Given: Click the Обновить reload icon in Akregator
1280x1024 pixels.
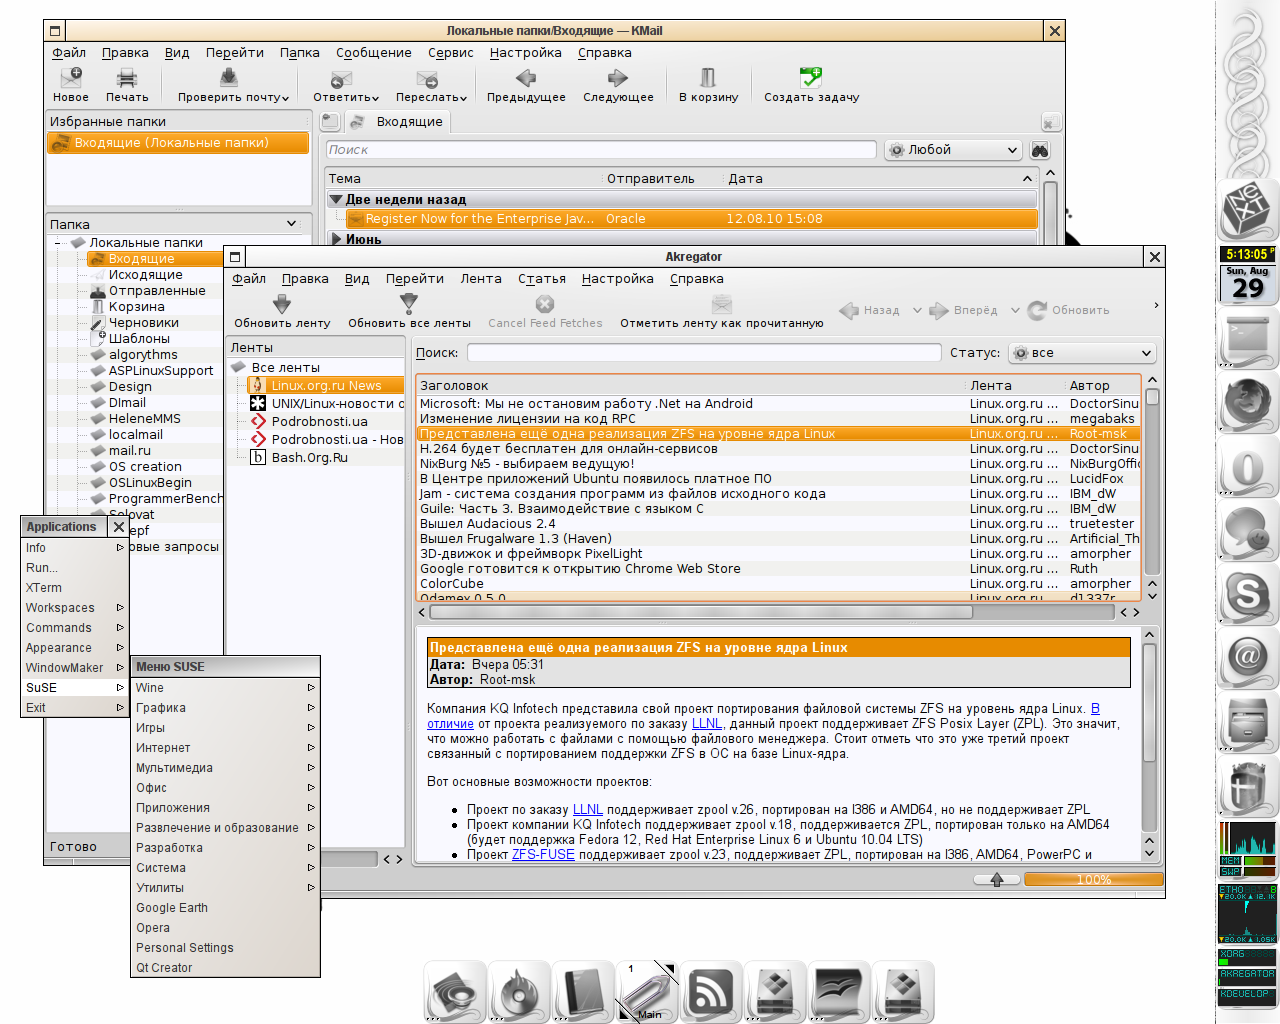Looking at the screenshot, I should (1037, 310).
